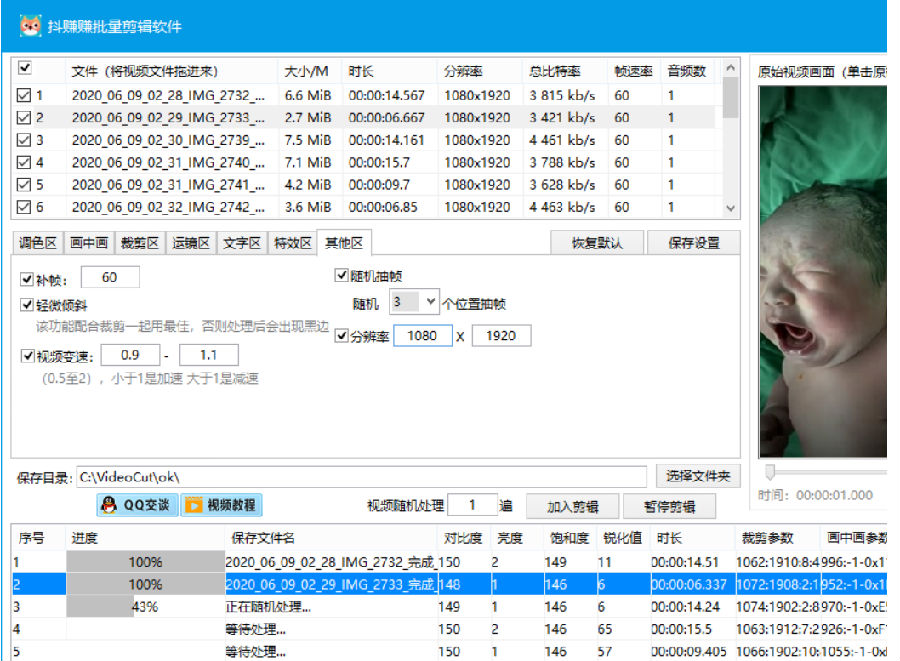Toggle the 视频变速 speed change checkbox

tap(27, 356)
